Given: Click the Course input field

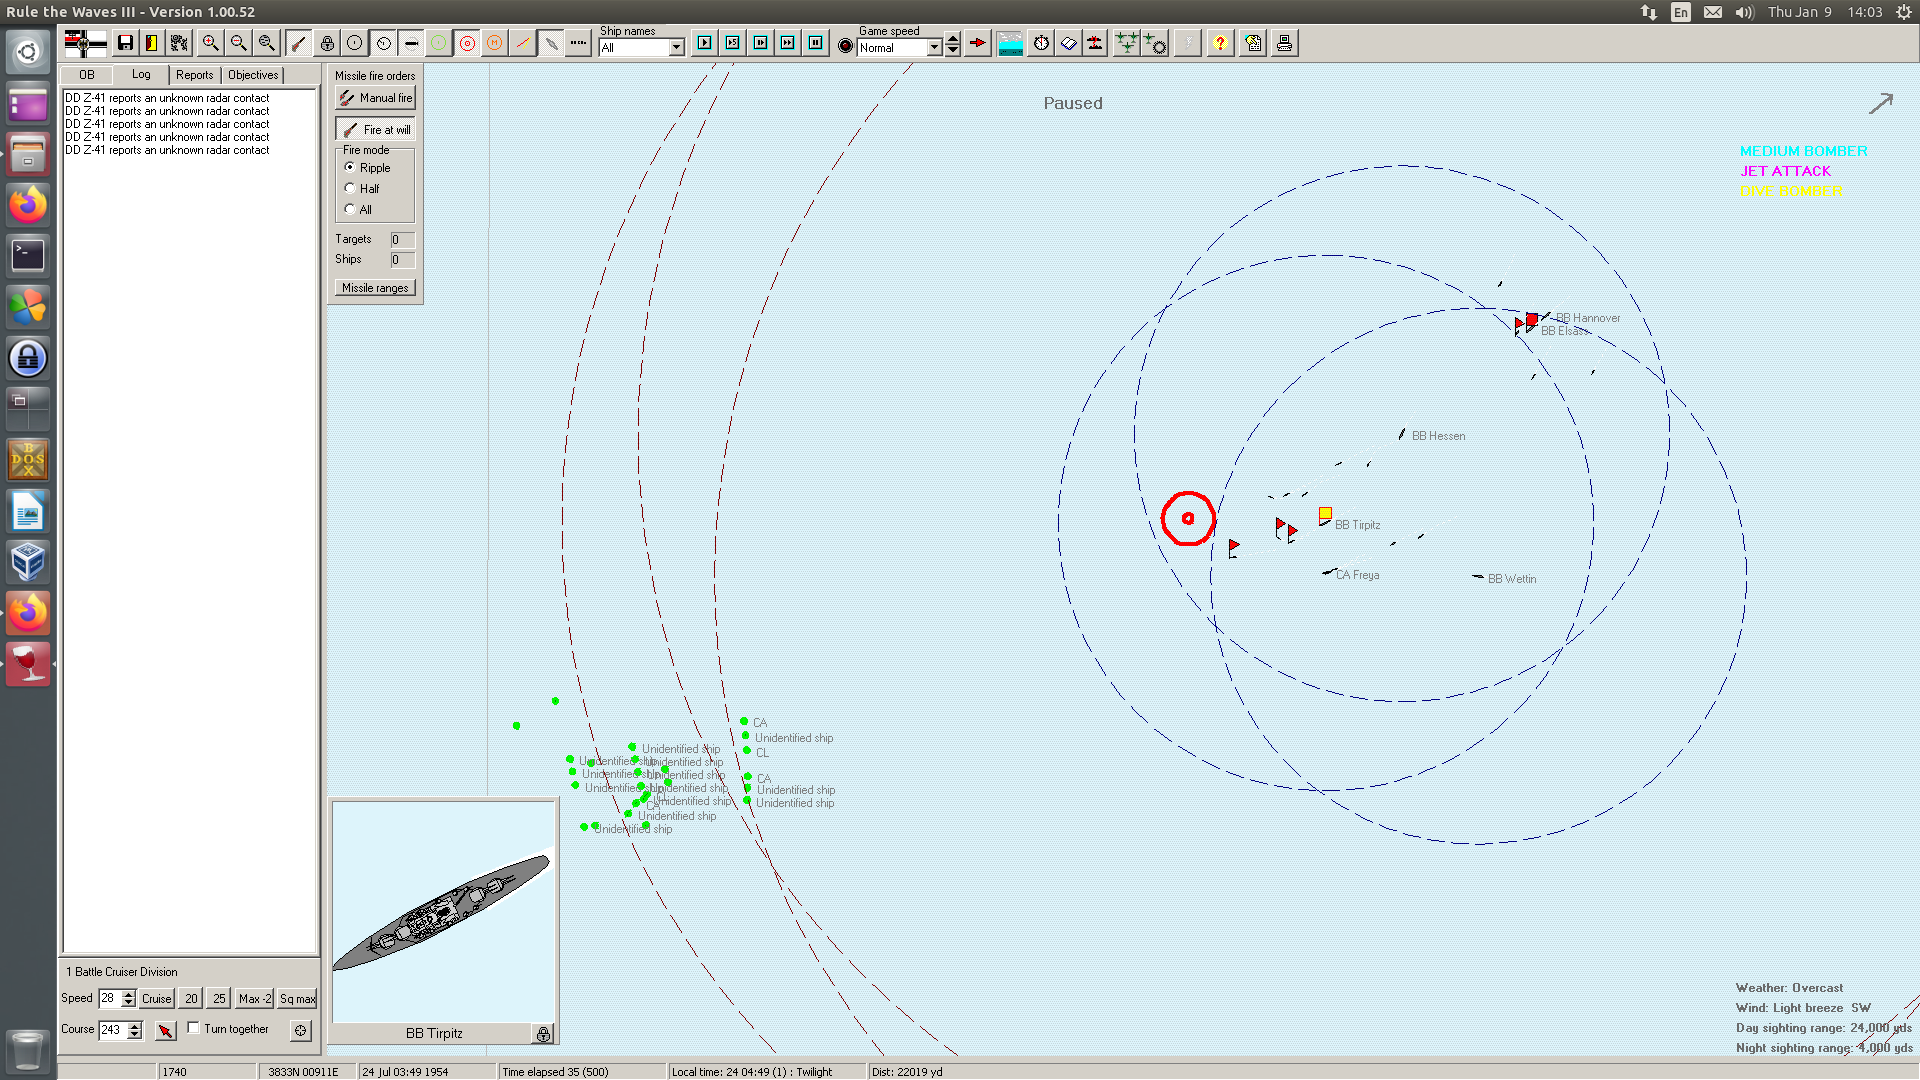Looking at the screenshot, I should (112, 1029).
